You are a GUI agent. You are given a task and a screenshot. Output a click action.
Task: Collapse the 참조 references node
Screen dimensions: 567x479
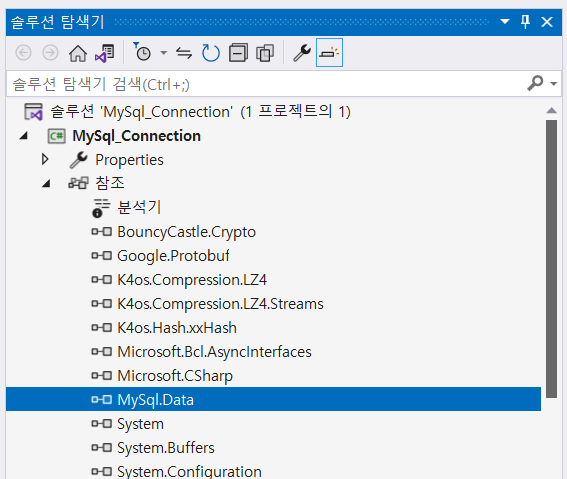pos(46,184)
